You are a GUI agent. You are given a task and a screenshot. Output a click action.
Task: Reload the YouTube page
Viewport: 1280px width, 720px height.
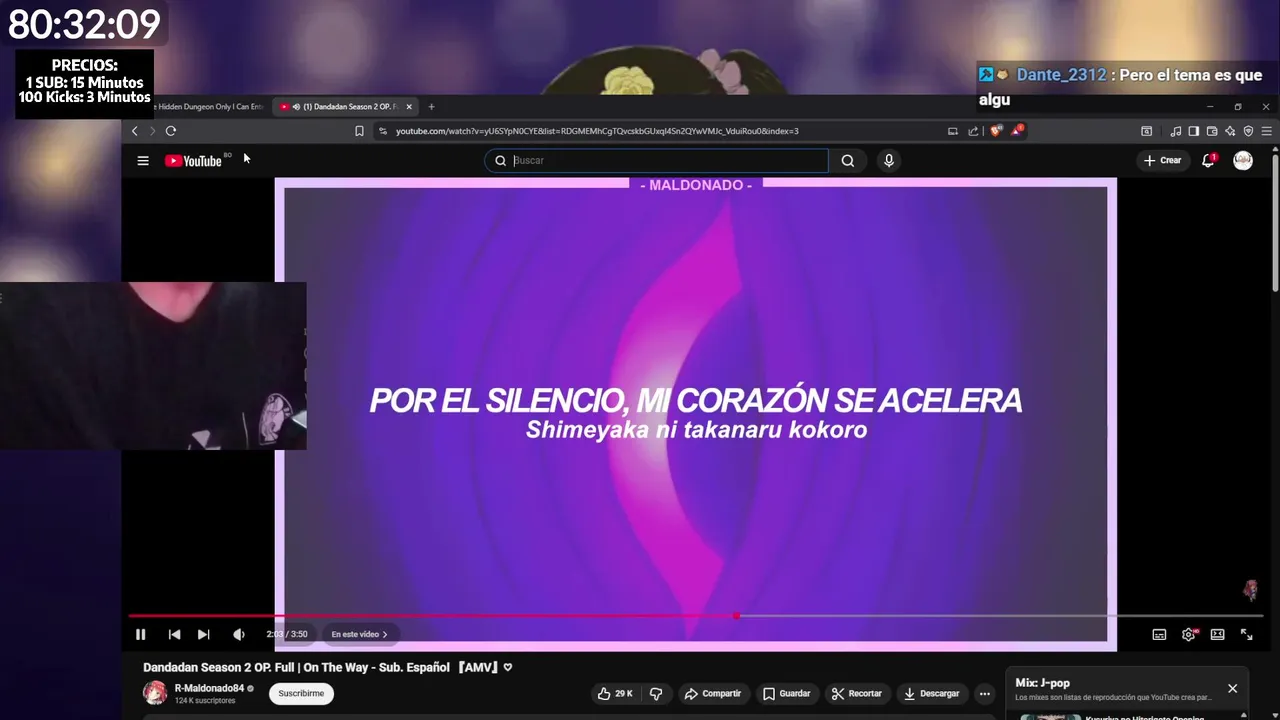point(171,131)
